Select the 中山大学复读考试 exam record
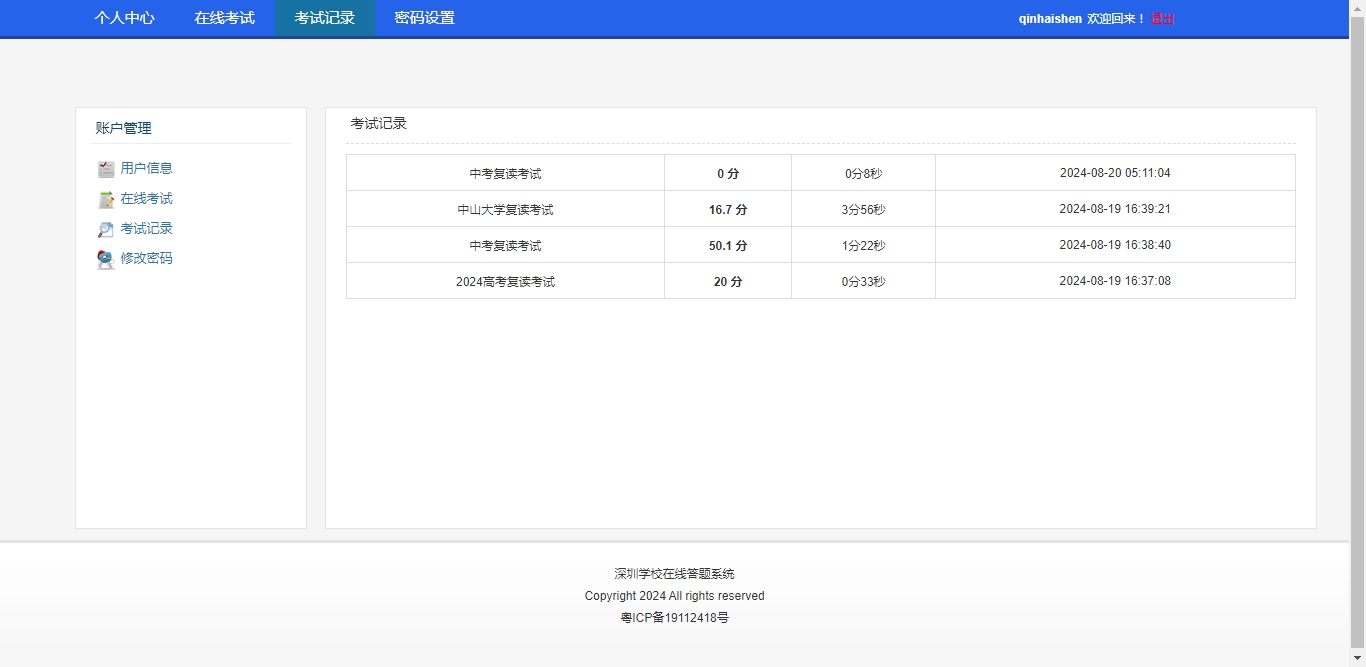 [505, 210]
